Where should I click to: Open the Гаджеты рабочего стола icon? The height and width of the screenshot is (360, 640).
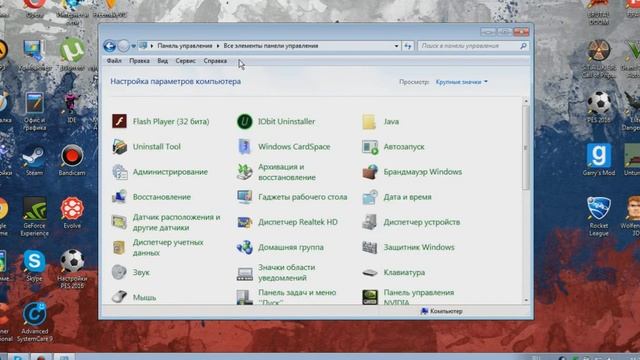point(244,197)
